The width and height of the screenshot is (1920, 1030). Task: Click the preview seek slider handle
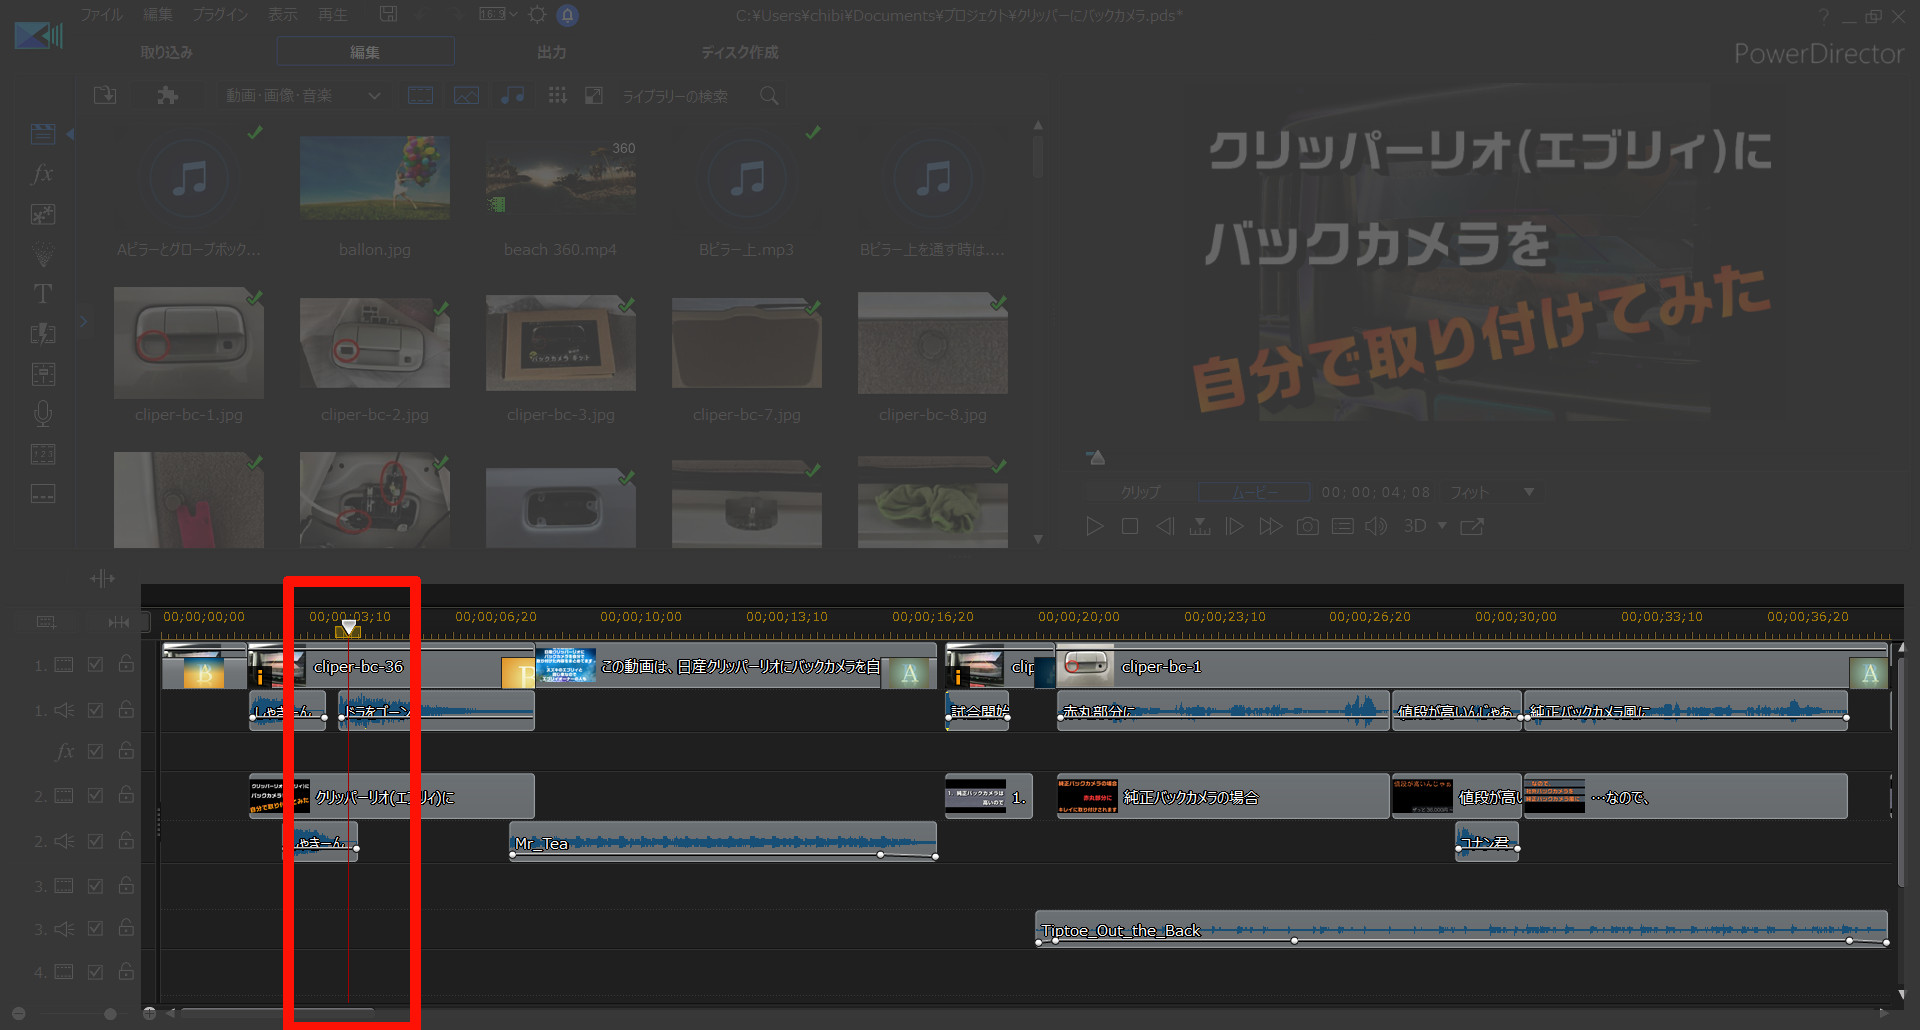(1097, 458)
